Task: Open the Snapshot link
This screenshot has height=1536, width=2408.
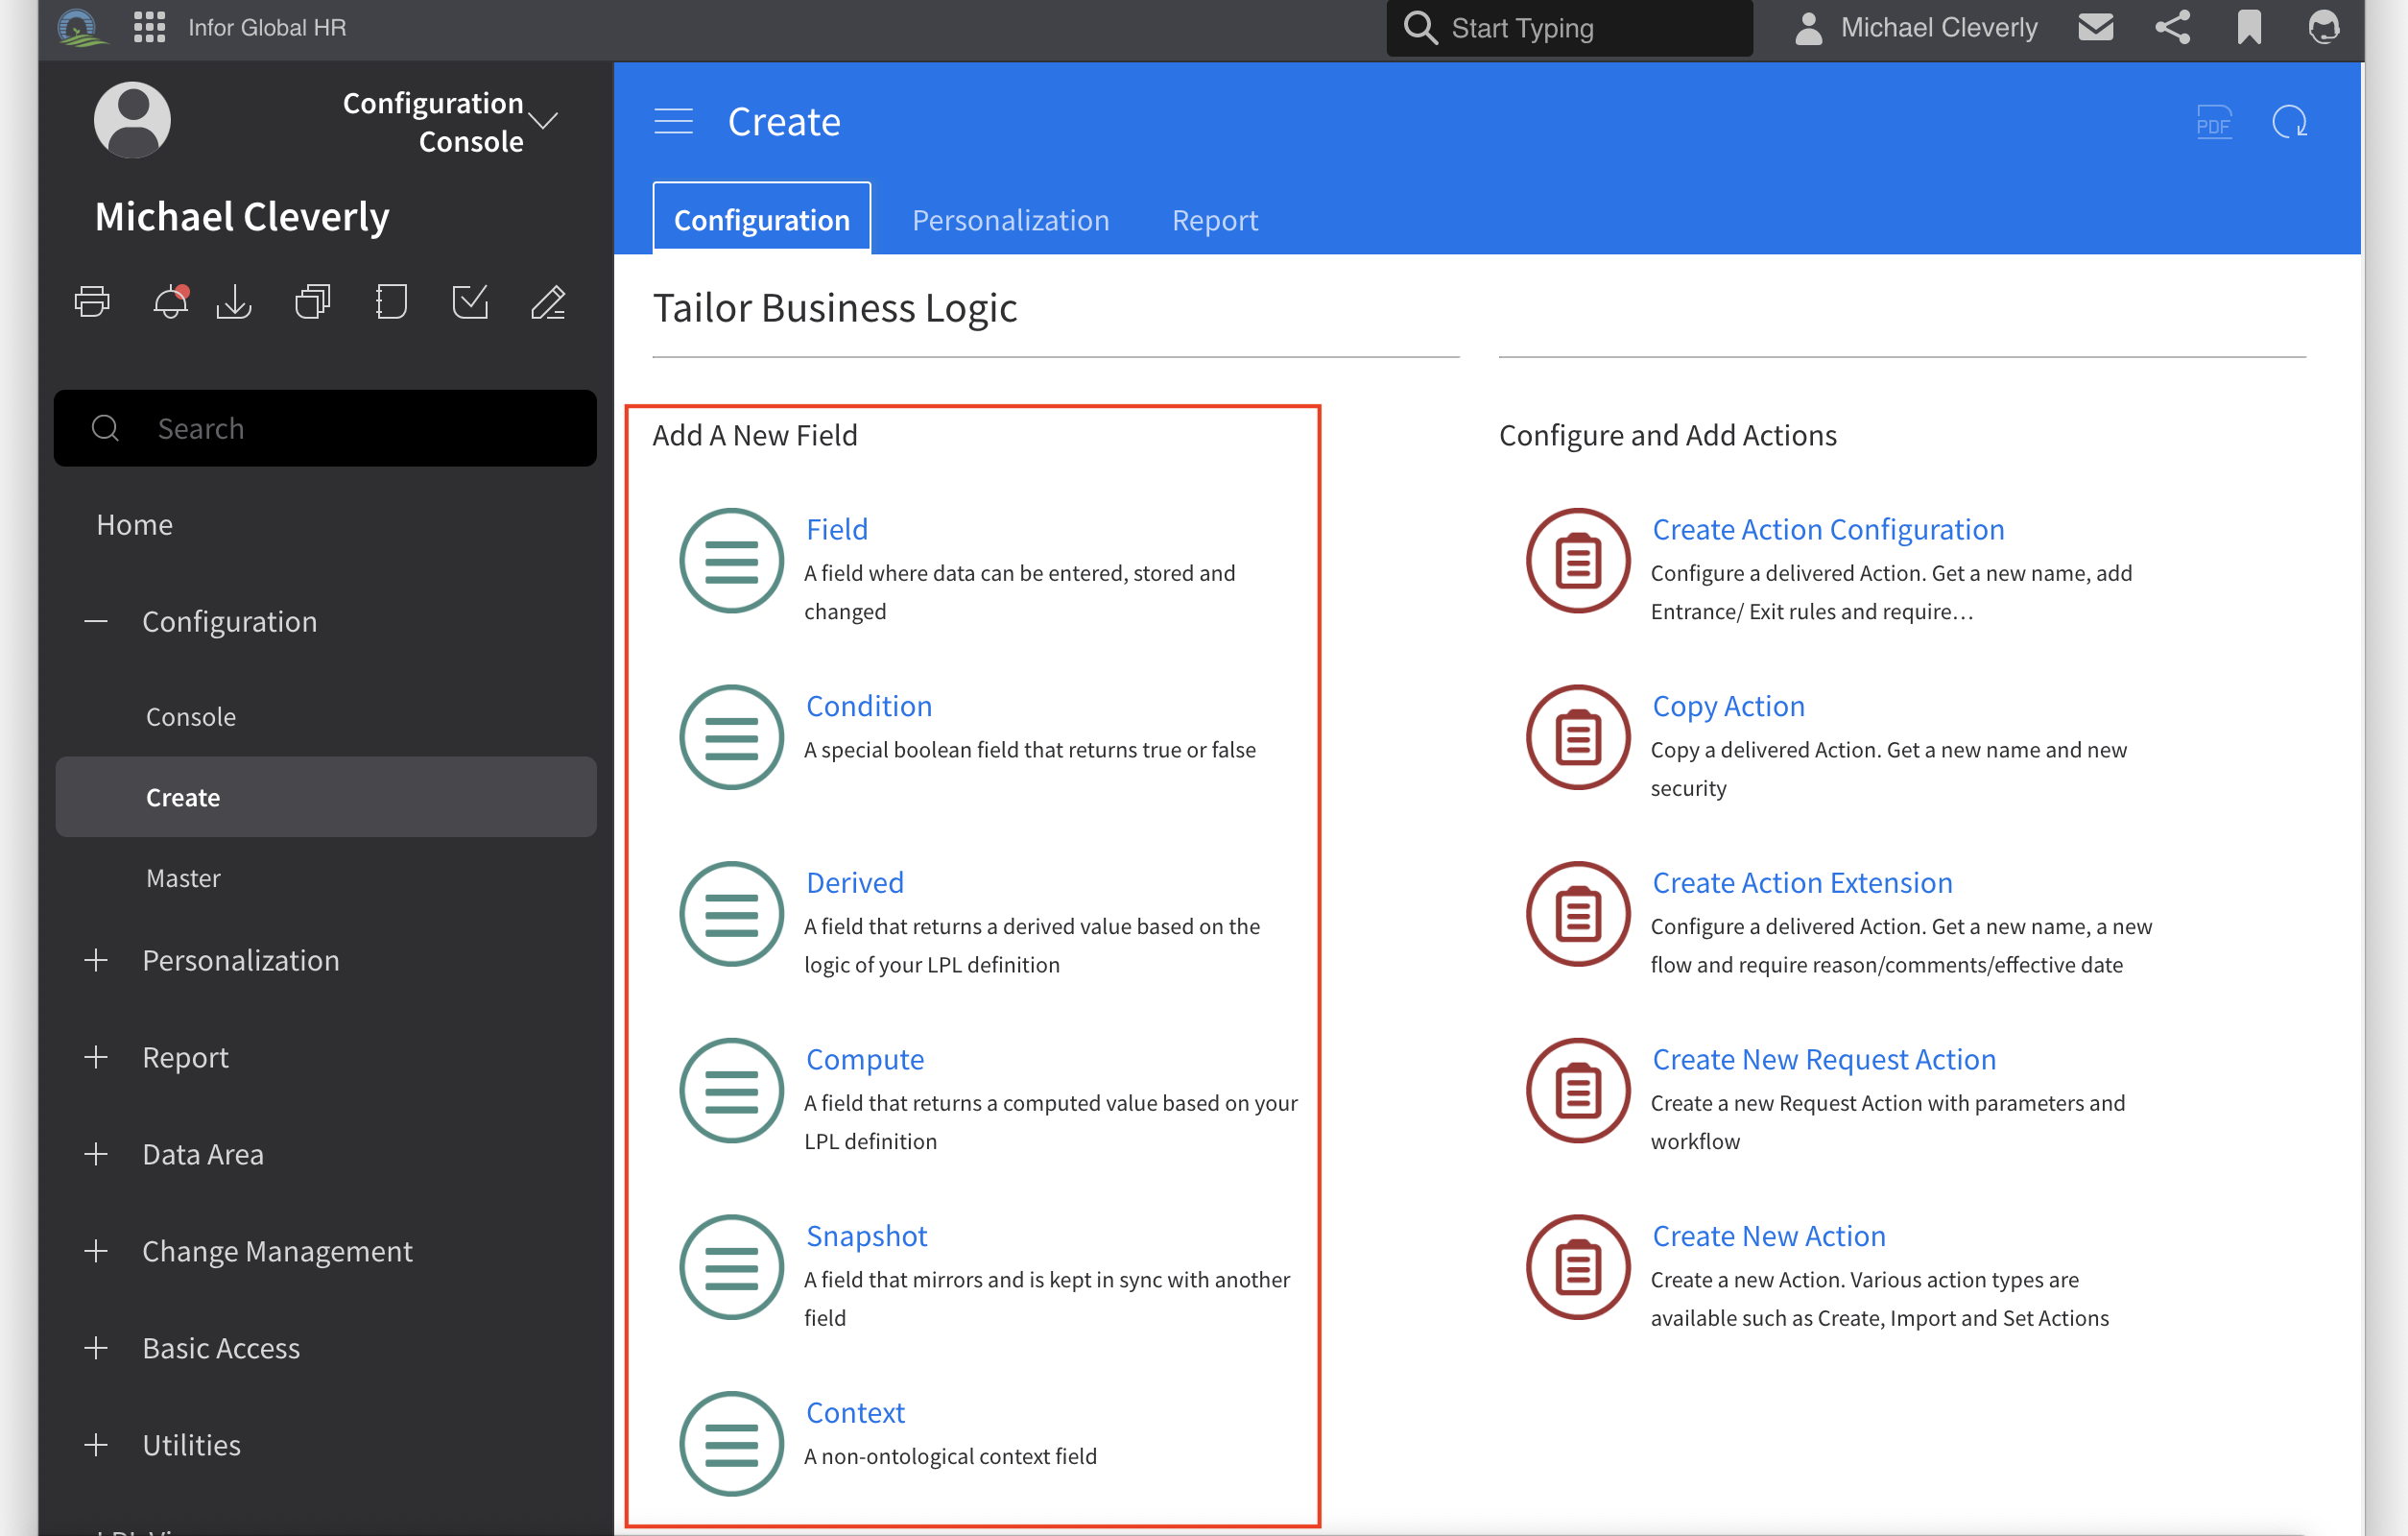Action: click(867, 1237)
